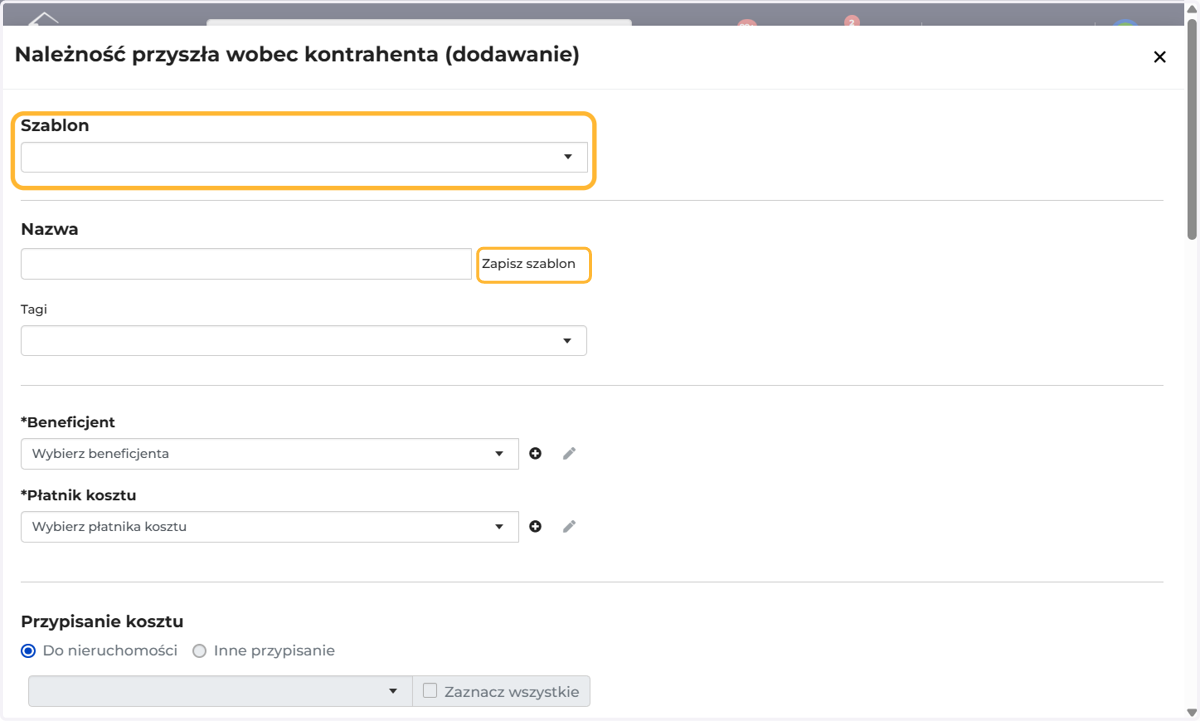Viewport: 1200px width, 721px height.
Task: Check the Zaznacz wszystkie checkbox
Action: tap(430, 690)
